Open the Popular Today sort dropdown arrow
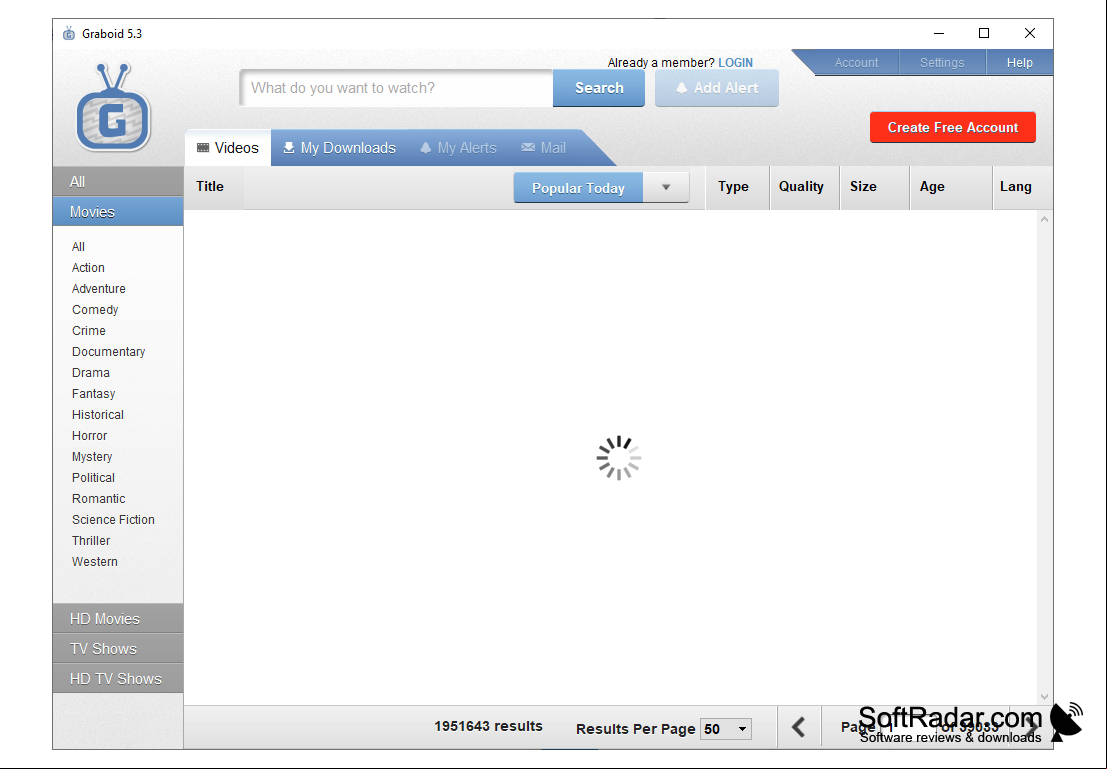 (666, 187)
